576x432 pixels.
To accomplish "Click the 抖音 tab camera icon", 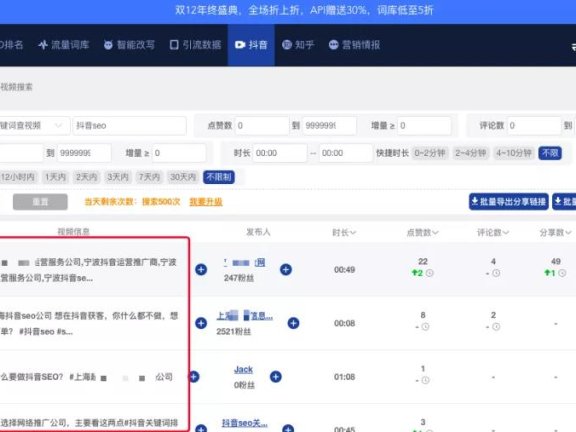I will (240, 45).
